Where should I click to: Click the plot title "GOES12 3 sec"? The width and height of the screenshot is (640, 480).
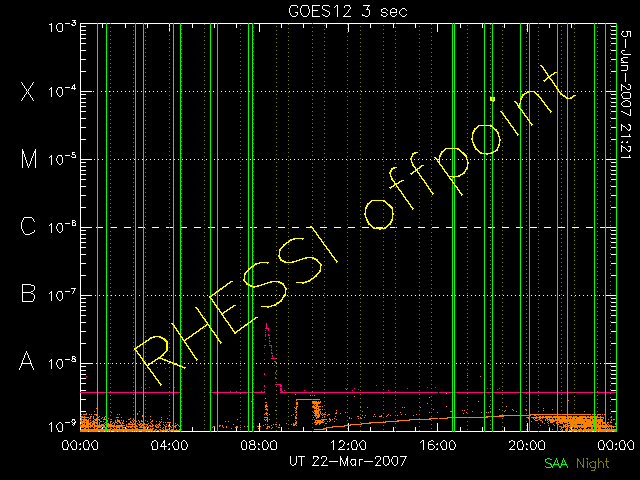(348, 11)
